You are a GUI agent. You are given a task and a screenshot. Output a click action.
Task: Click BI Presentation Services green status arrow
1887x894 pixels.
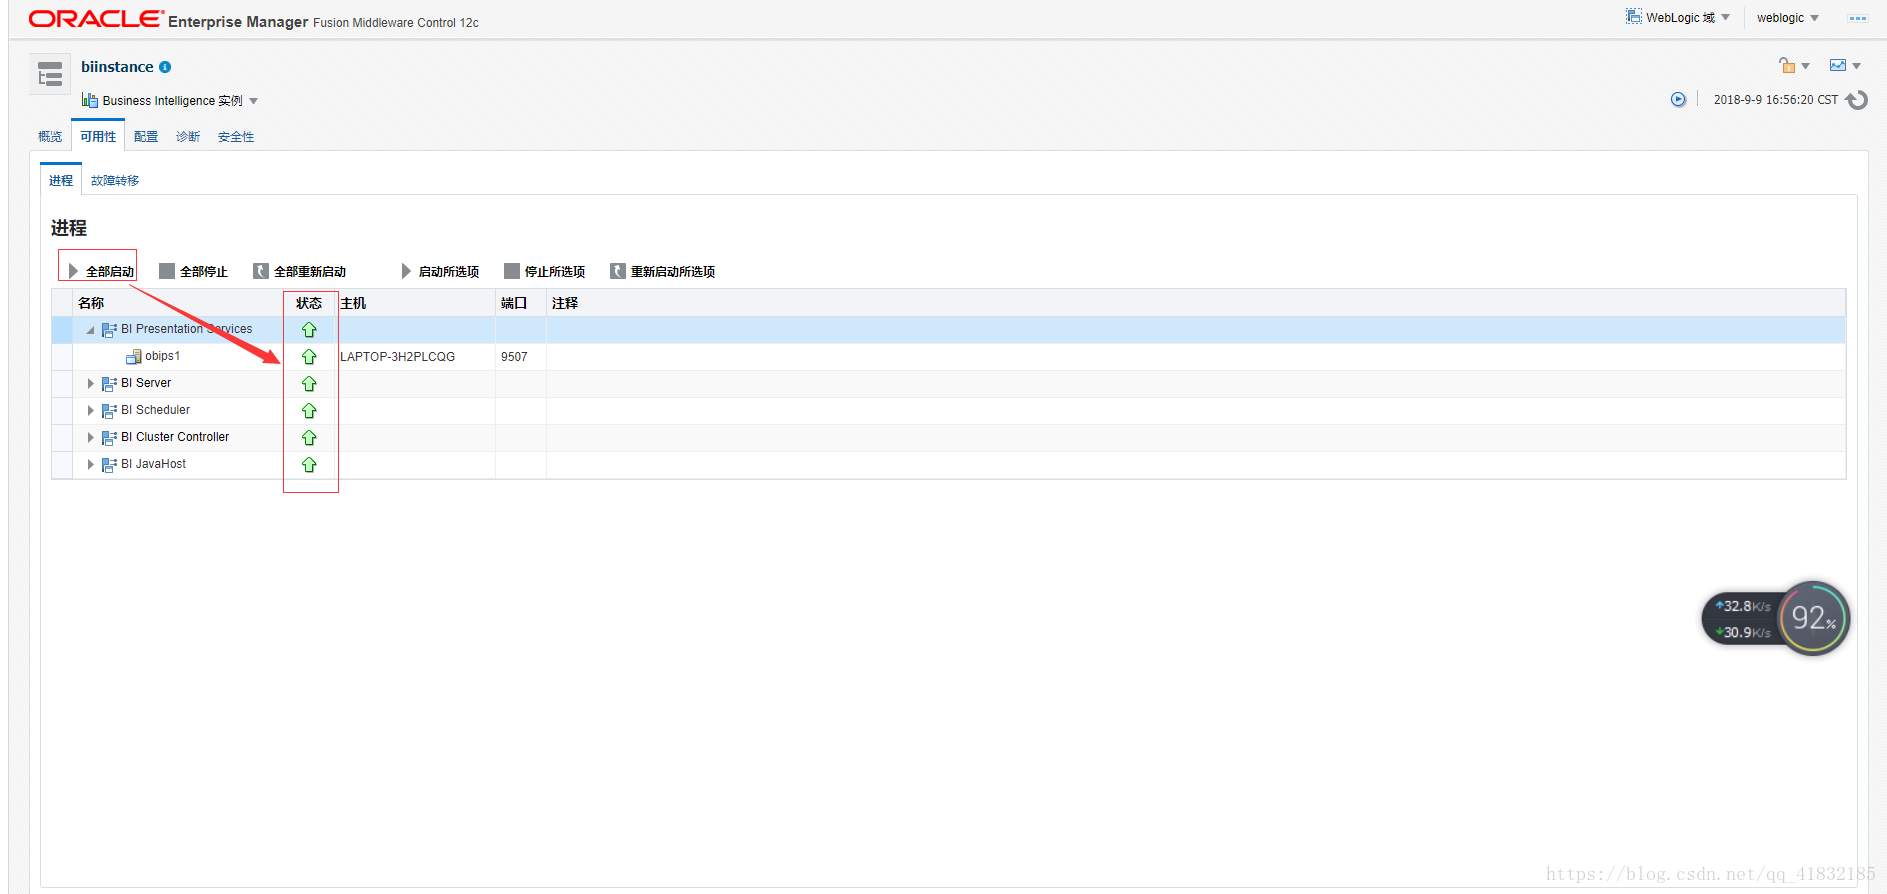309,330
